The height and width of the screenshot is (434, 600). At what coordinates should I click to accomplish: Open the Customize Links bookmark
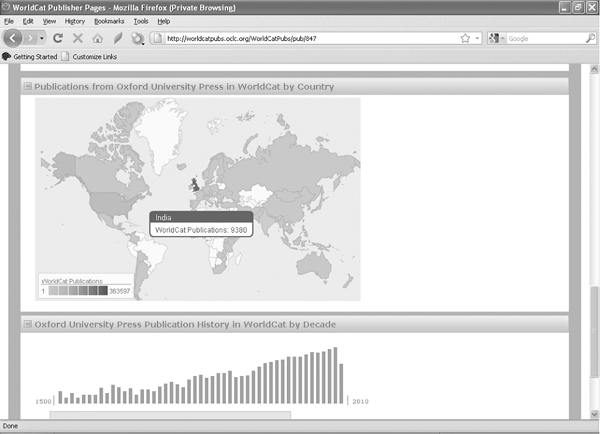pos(100,56)
